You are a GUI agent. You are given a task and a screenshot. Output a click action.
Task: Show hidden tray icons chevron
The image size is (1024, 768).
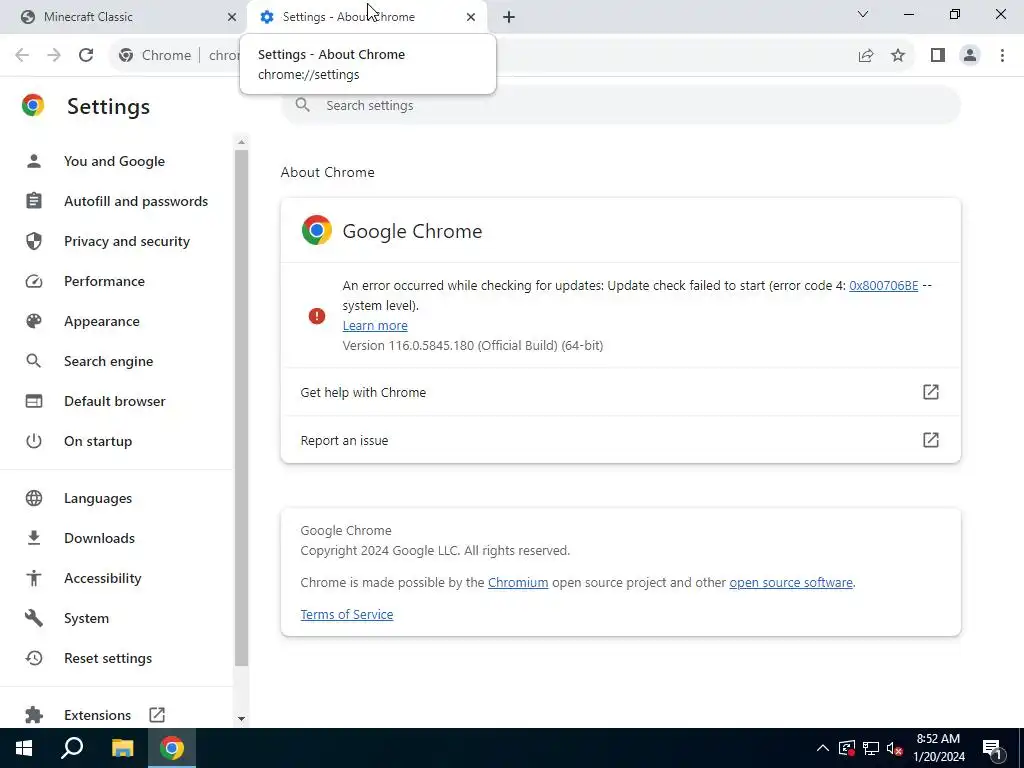click(823, 748)
